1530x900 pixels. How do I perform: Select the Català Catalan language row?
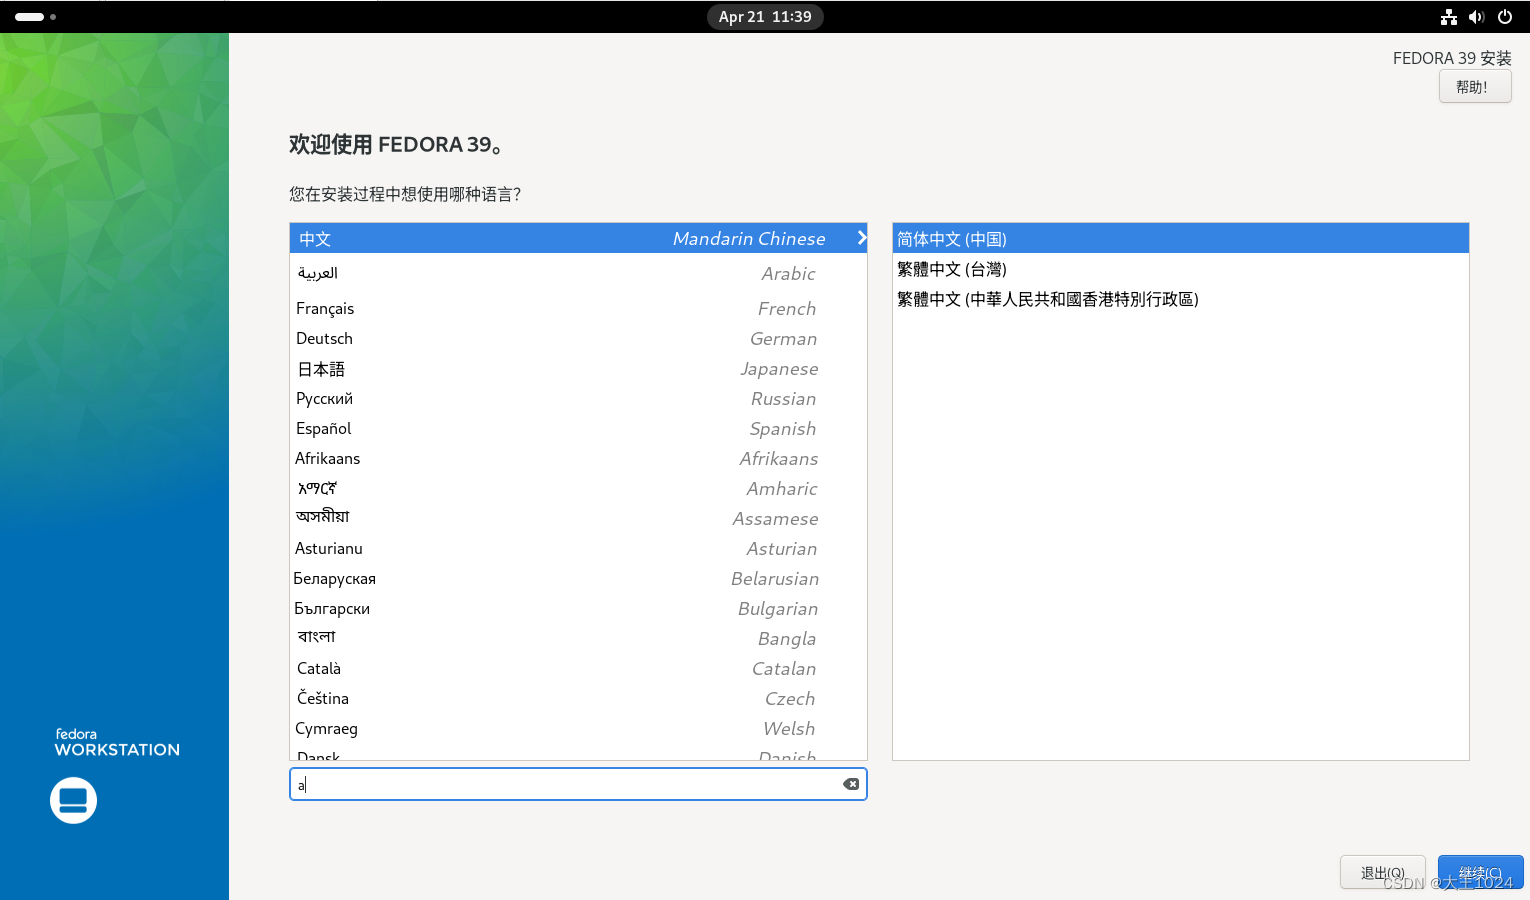pyautogui.click(x=578, y=668)
